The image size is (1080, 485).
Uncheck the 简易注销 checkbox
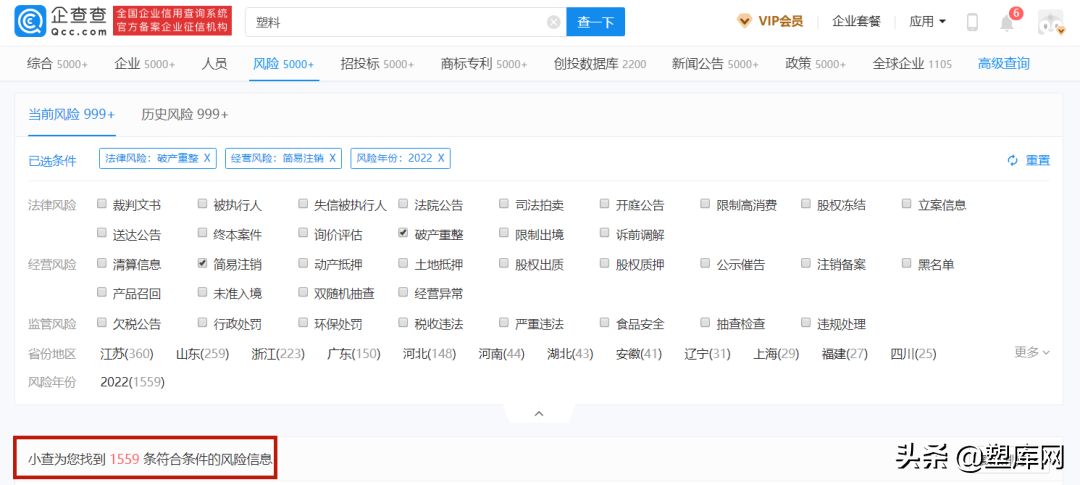click(202, 263)
